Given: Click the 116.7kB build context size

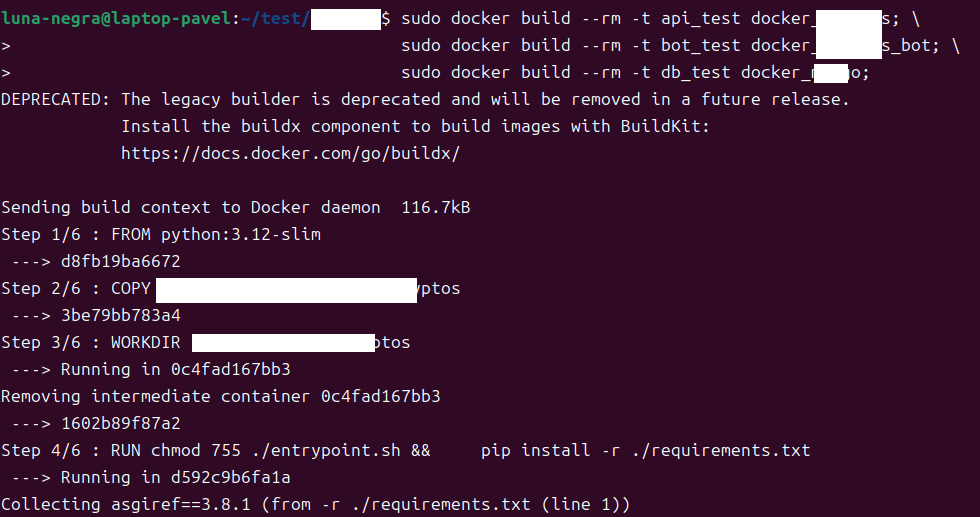Looking at the screenshot, I should pos(435,207).
